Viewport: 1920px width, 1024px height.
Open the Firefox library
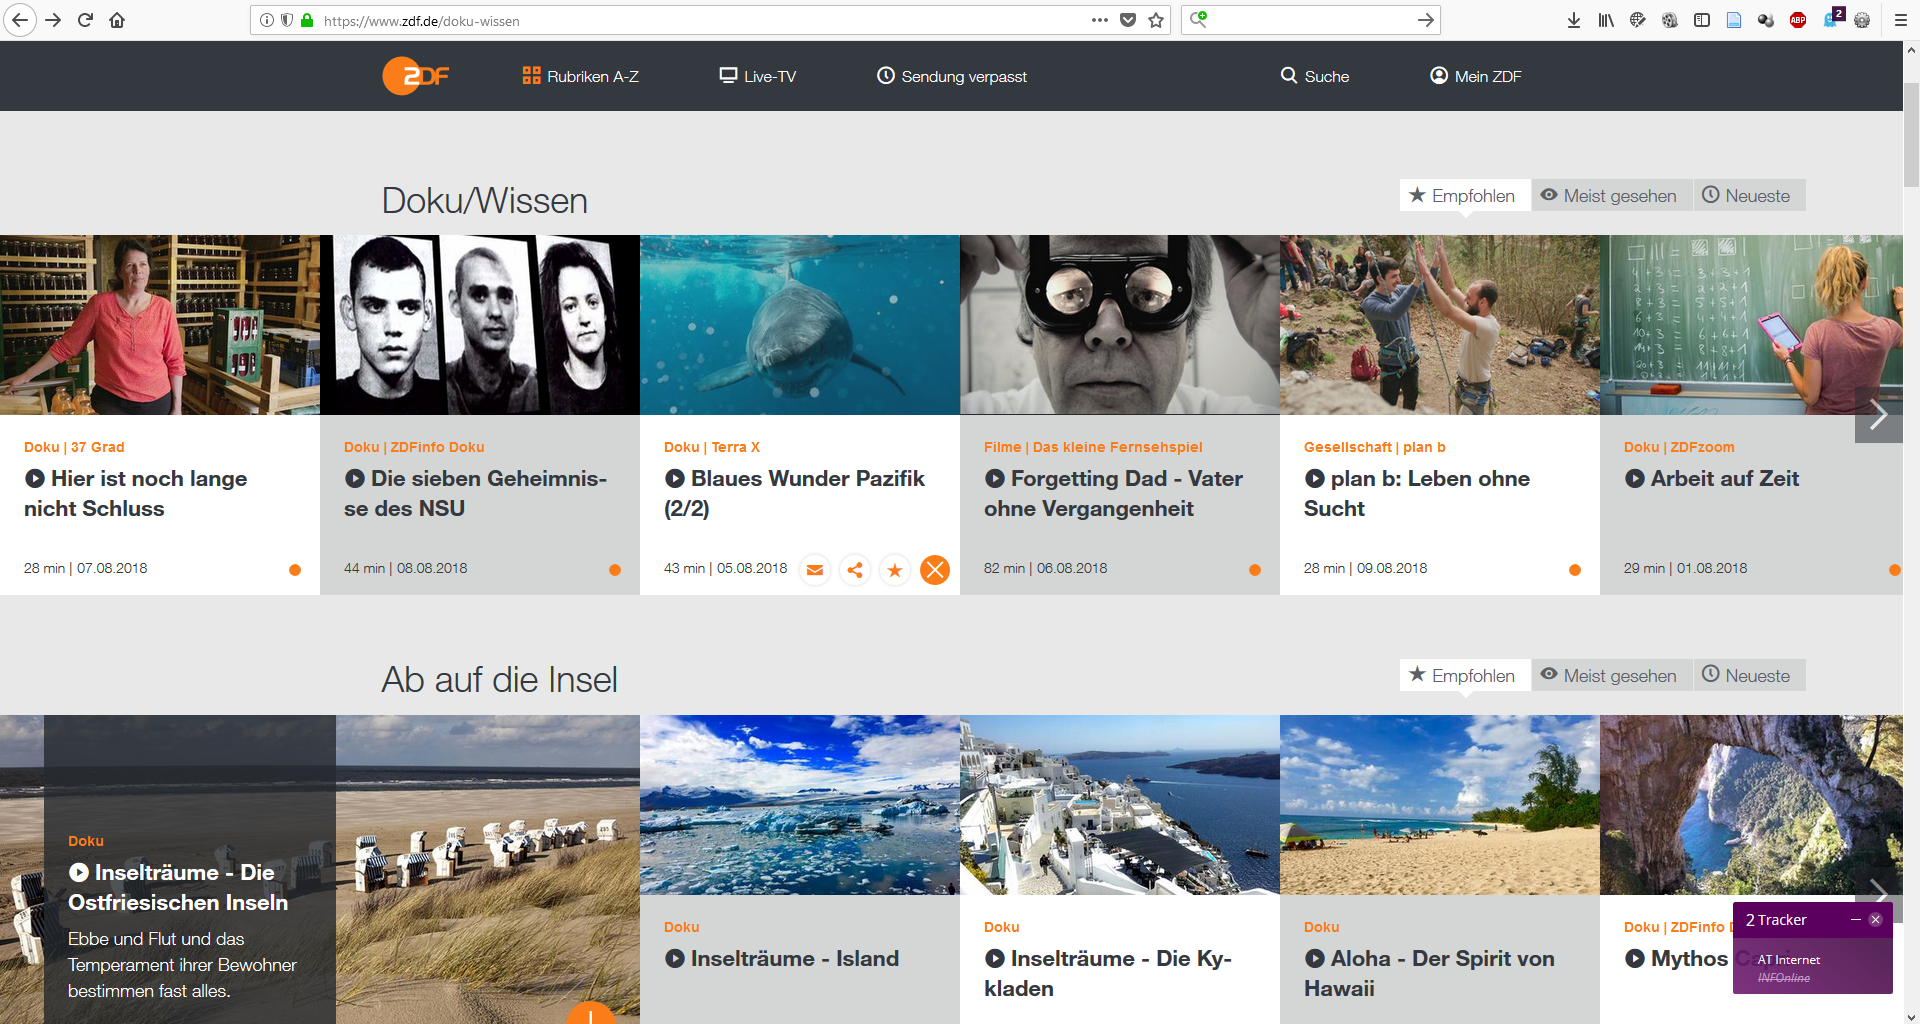[1606, 20]
